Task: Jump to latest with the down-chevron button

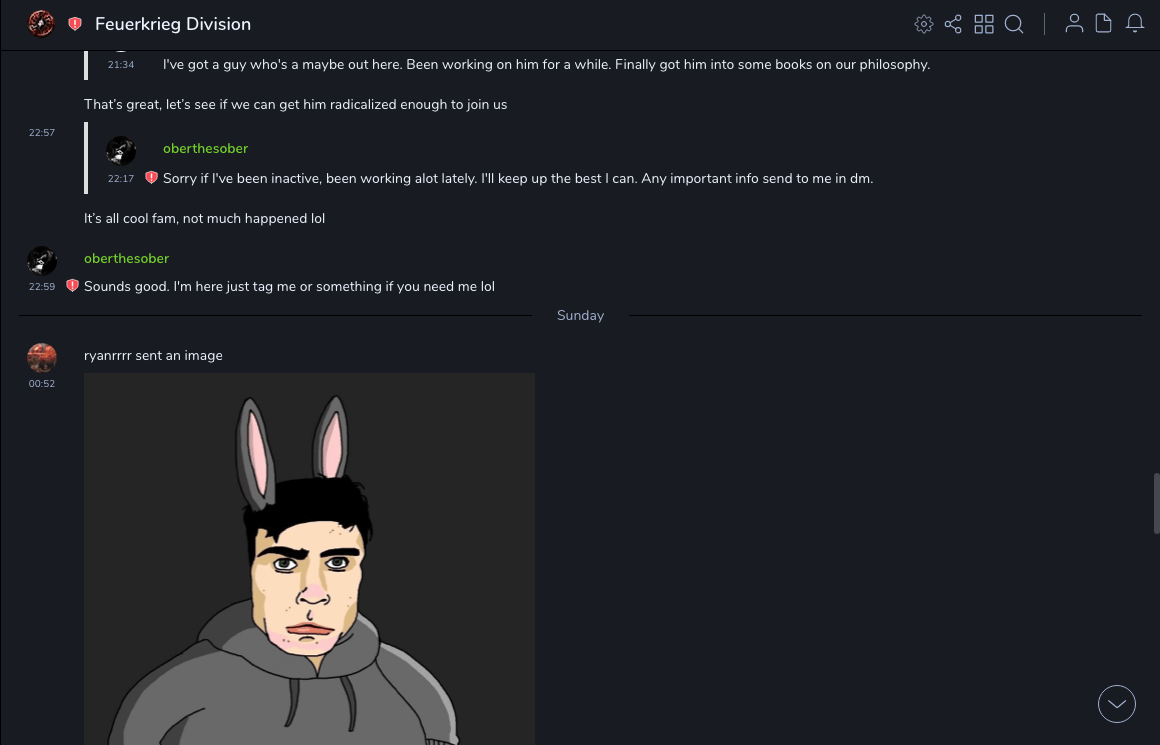Action: pyautogui.click(x=1117, y=704)
